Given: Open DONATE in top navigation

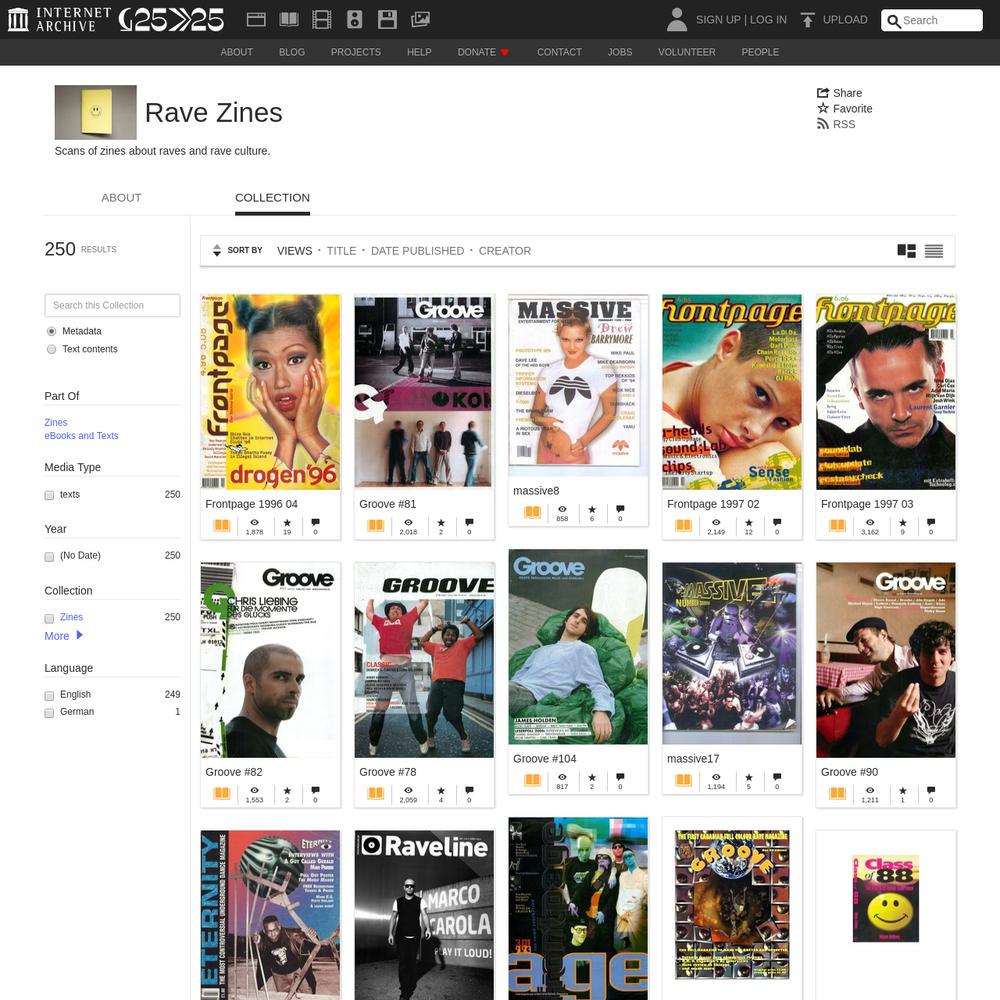Looking at the screenshot, I should 483,52.
